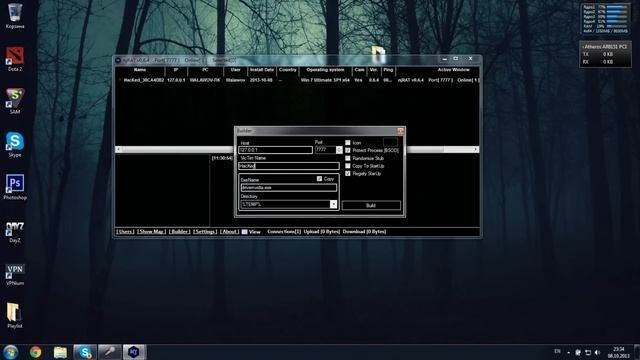Sort by the Name column header
Image resolution: width=640 pixels, height=360 pixels.
click(140, 70)
